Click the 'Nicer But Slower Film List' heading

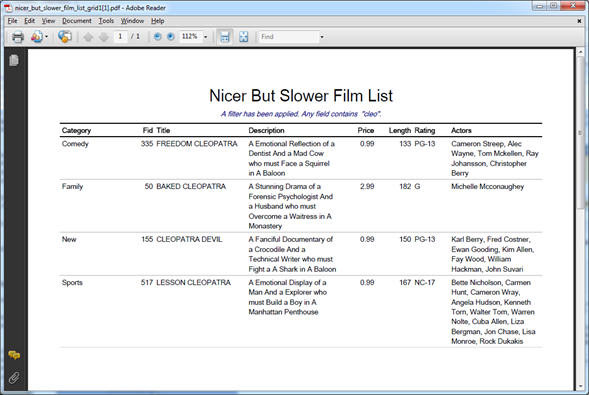[x=301, y=95]
